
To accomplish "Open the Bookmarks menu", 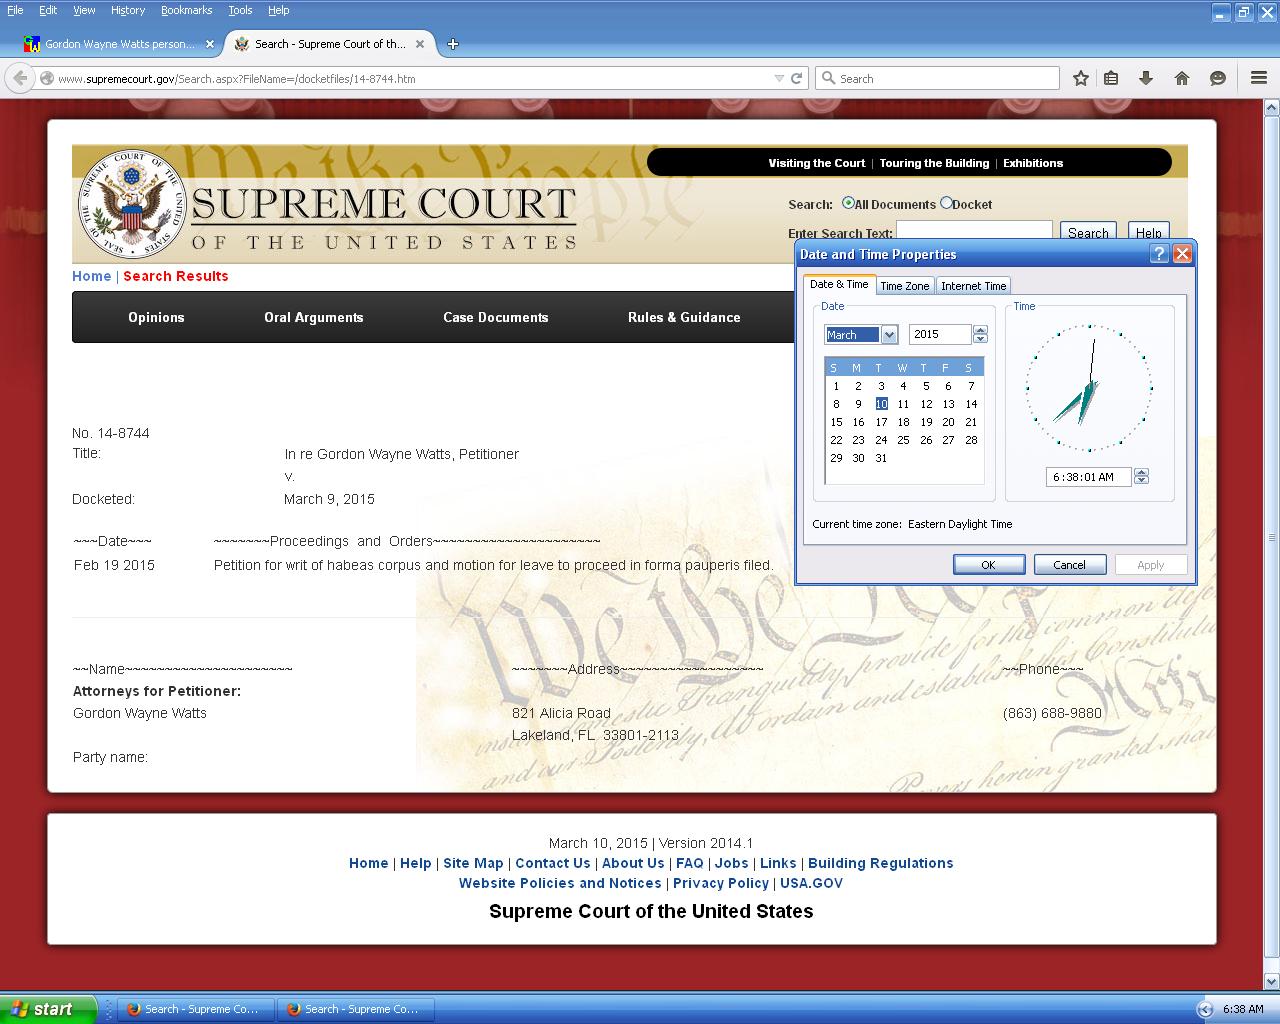I will 186,10.
